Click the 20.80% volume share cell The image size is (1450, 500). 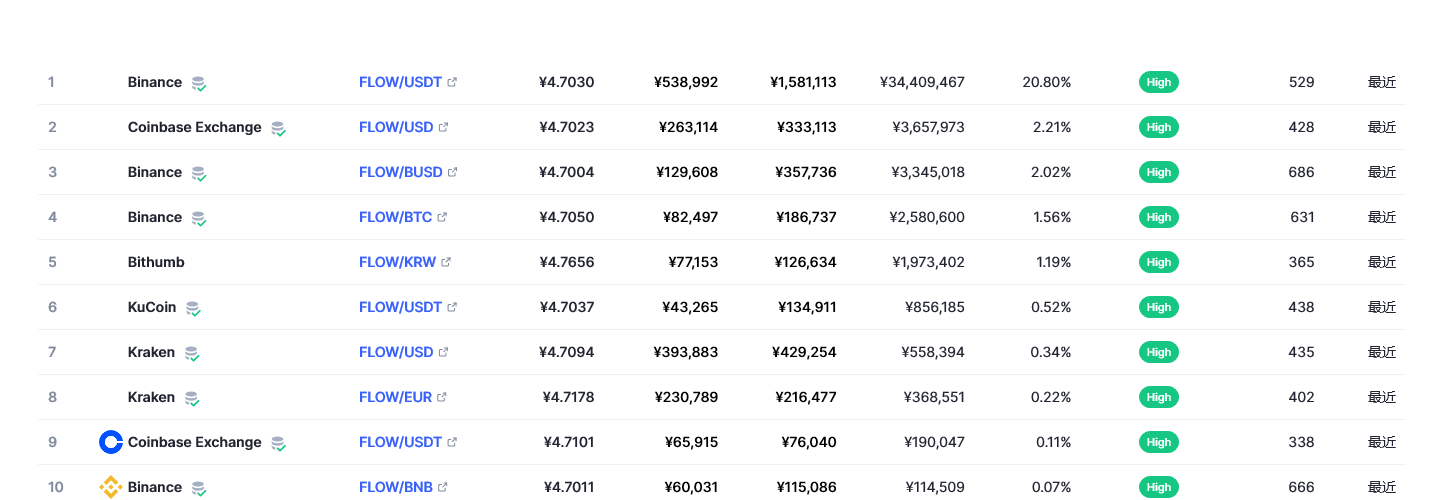click(1046, 82)
